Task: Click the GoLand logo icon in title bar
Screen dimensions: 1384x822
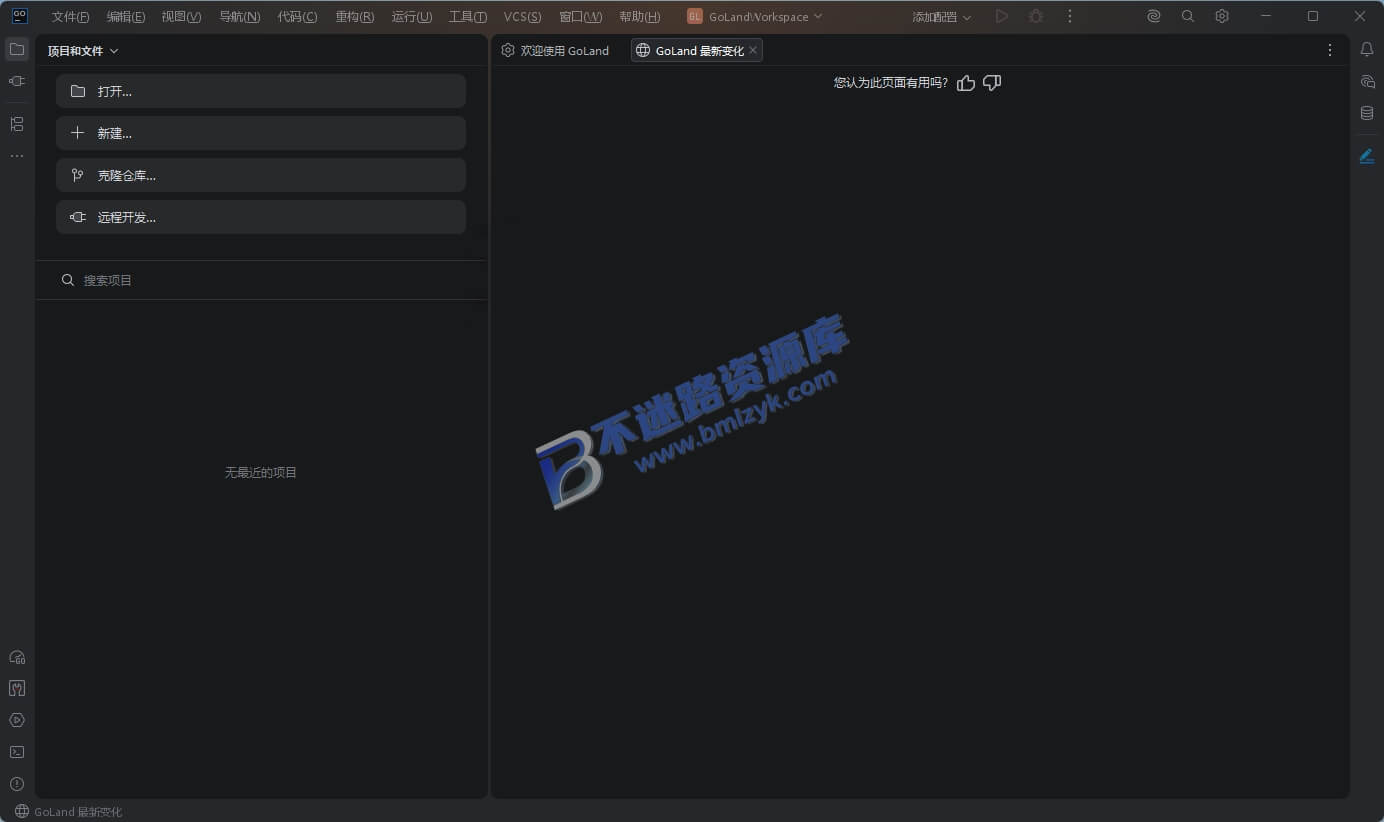Action: [19, 16]
